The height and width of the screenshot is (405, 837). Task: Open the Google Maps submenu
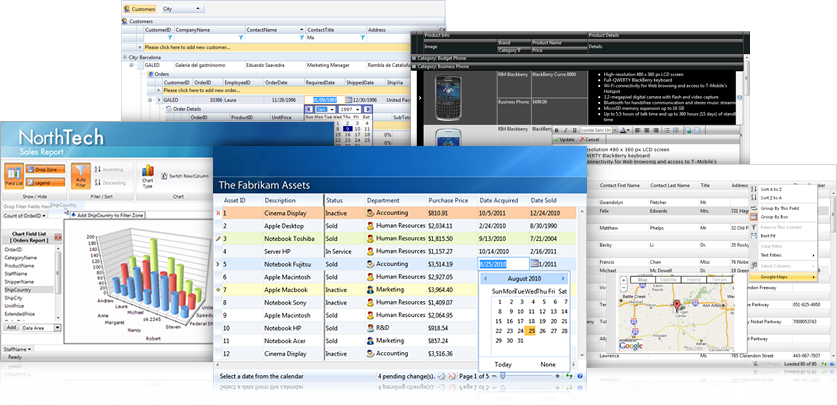click(783, 277)
